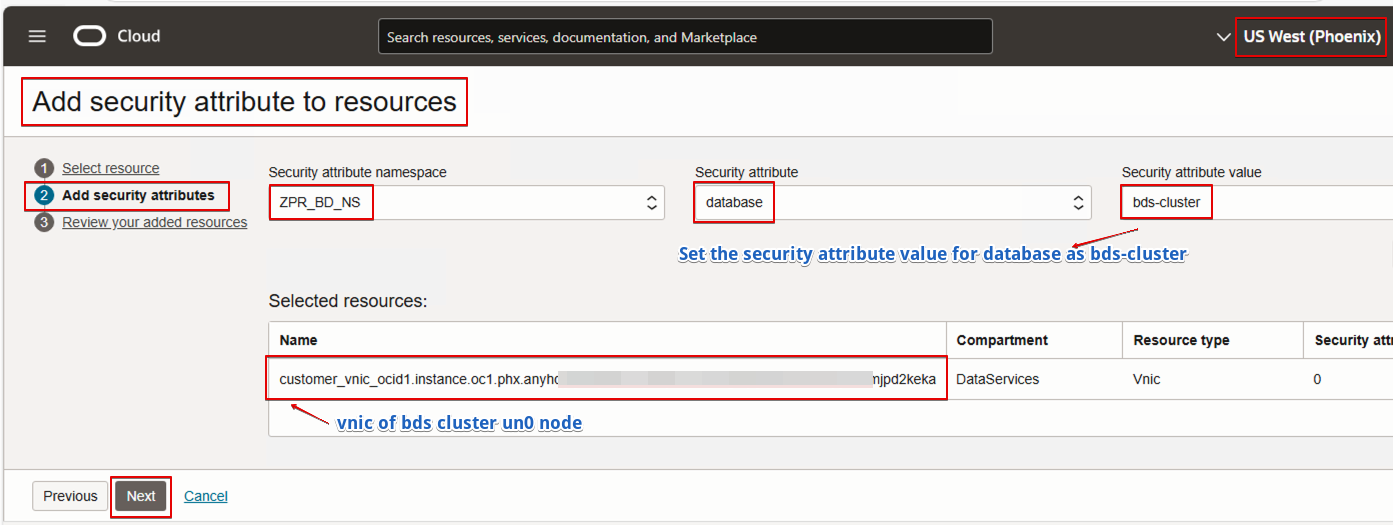
Task: Click the Oracle Cloud logo
Action: pyautogui.click(x=89, y=36)
